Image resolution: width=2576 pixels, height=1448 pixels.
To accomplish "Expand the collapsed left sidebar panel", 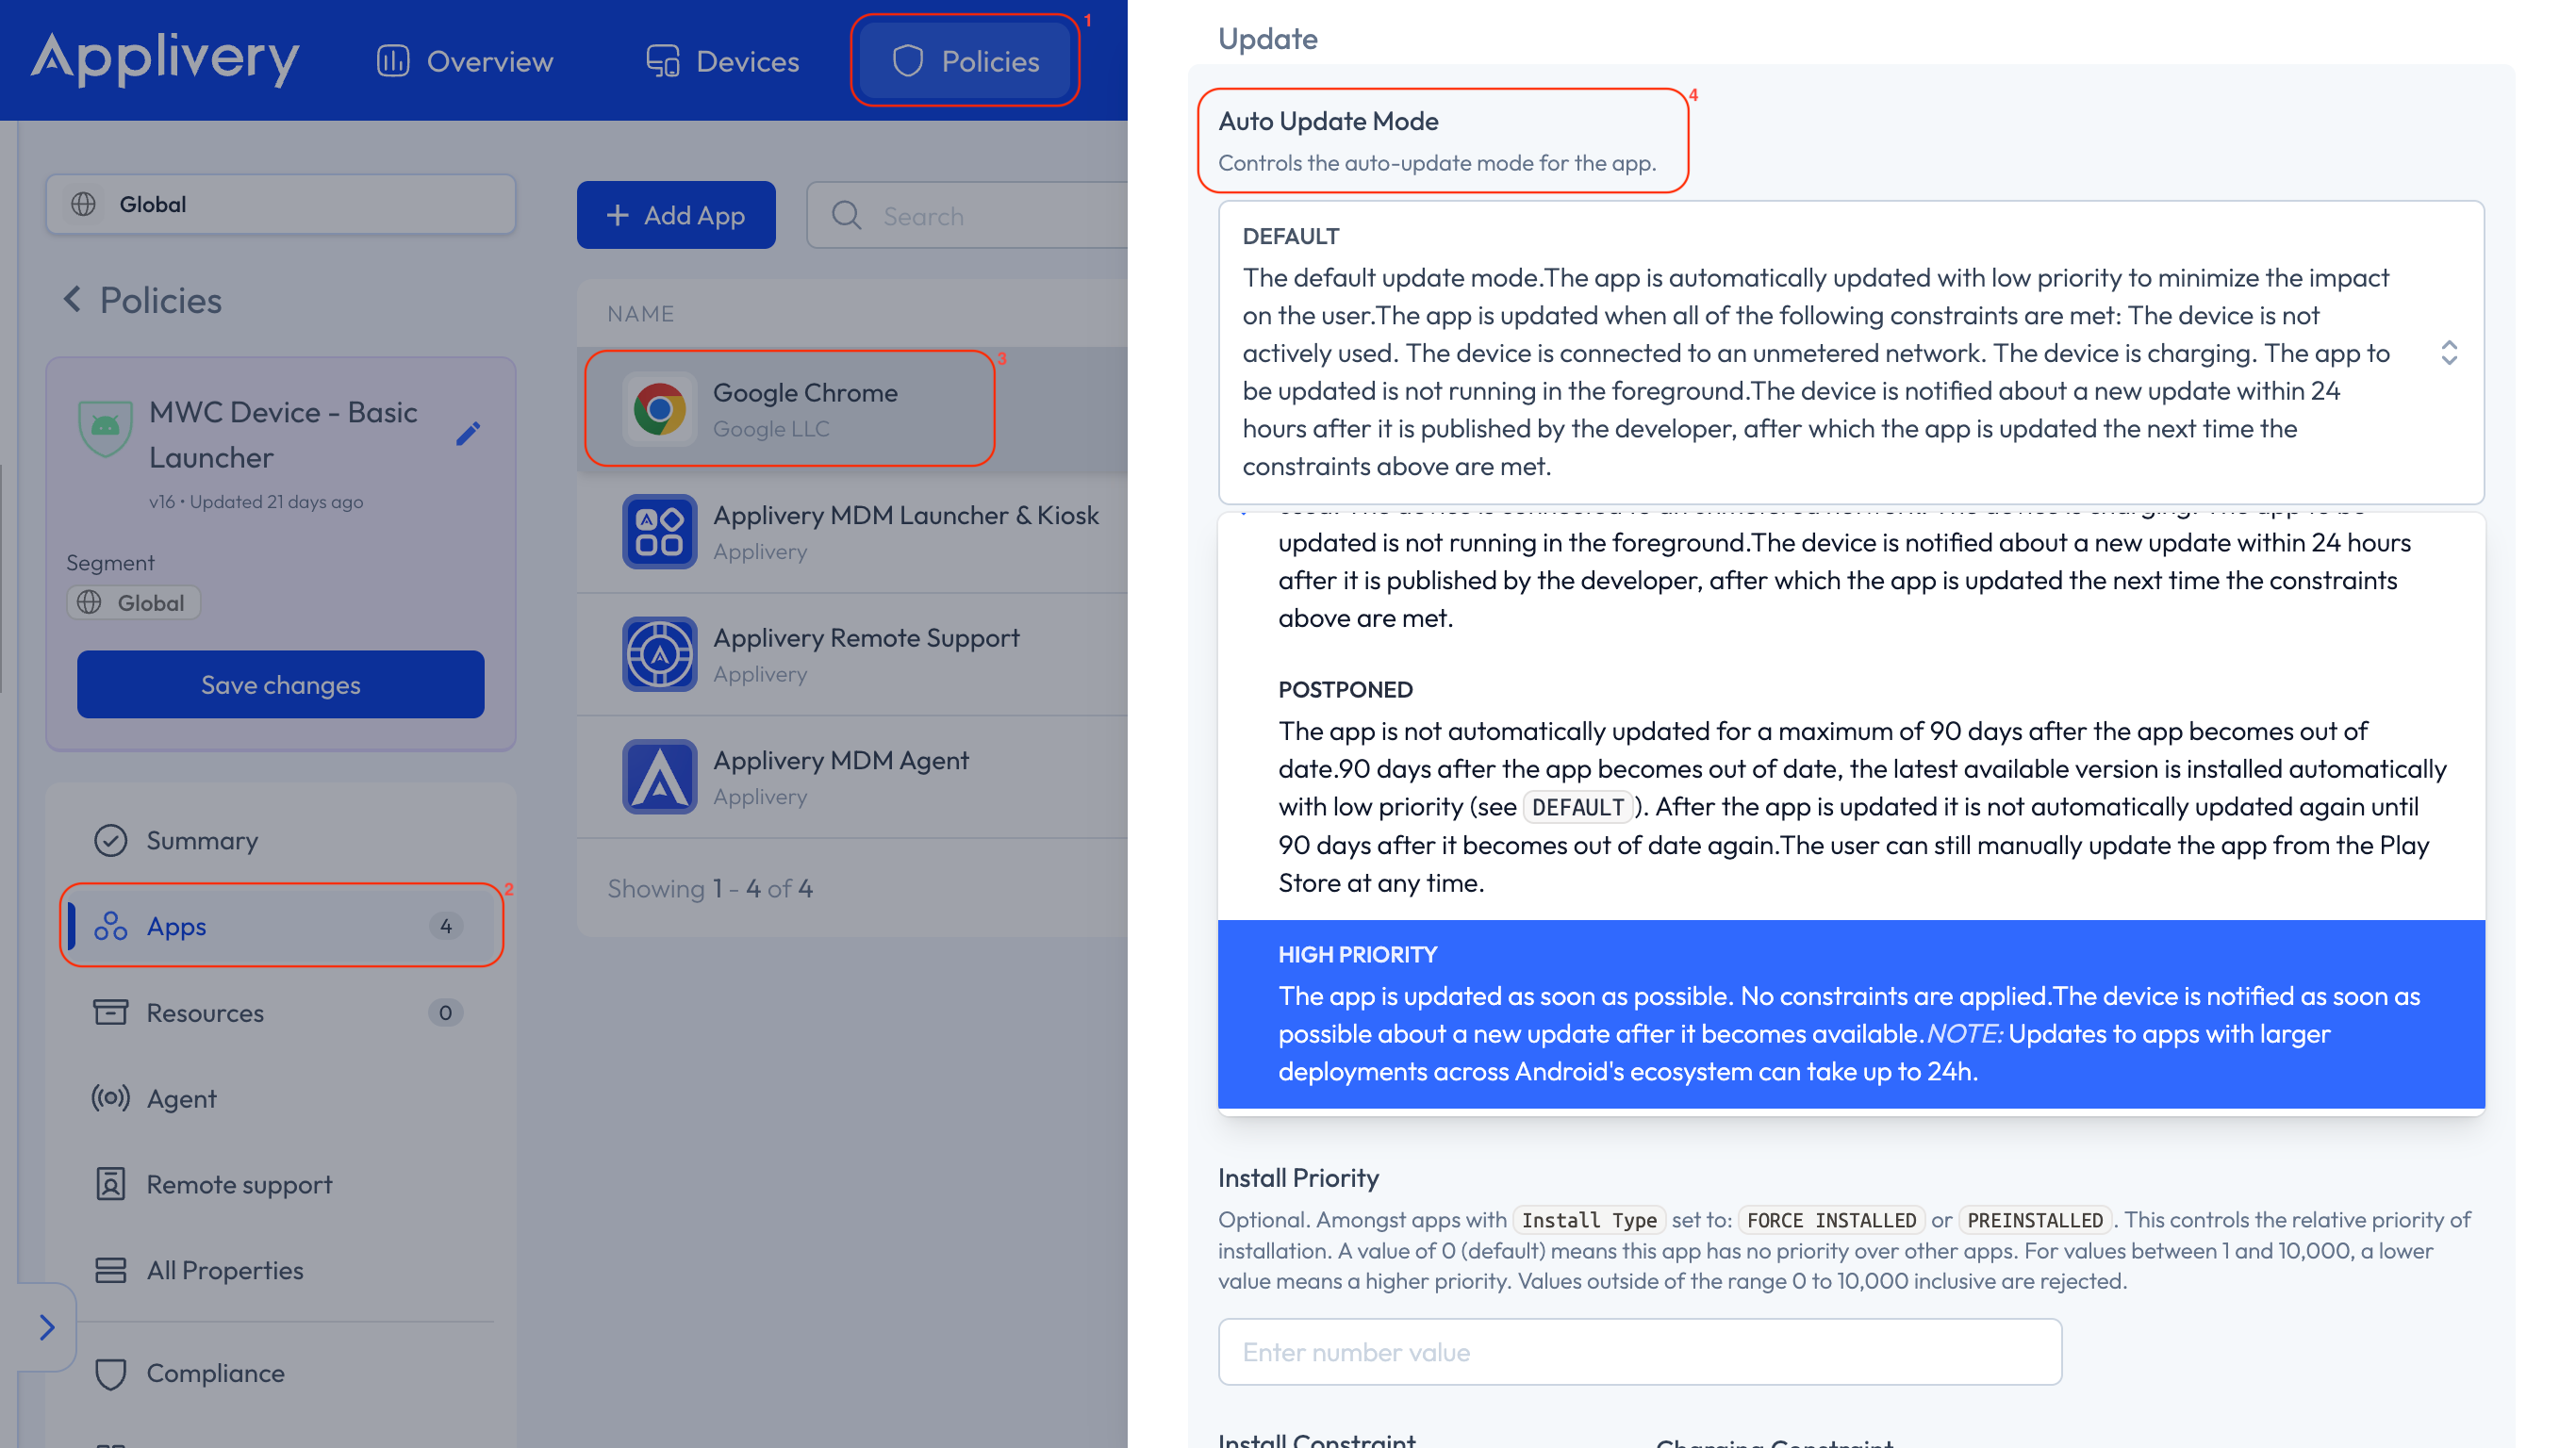I will tap(46, 1327).
